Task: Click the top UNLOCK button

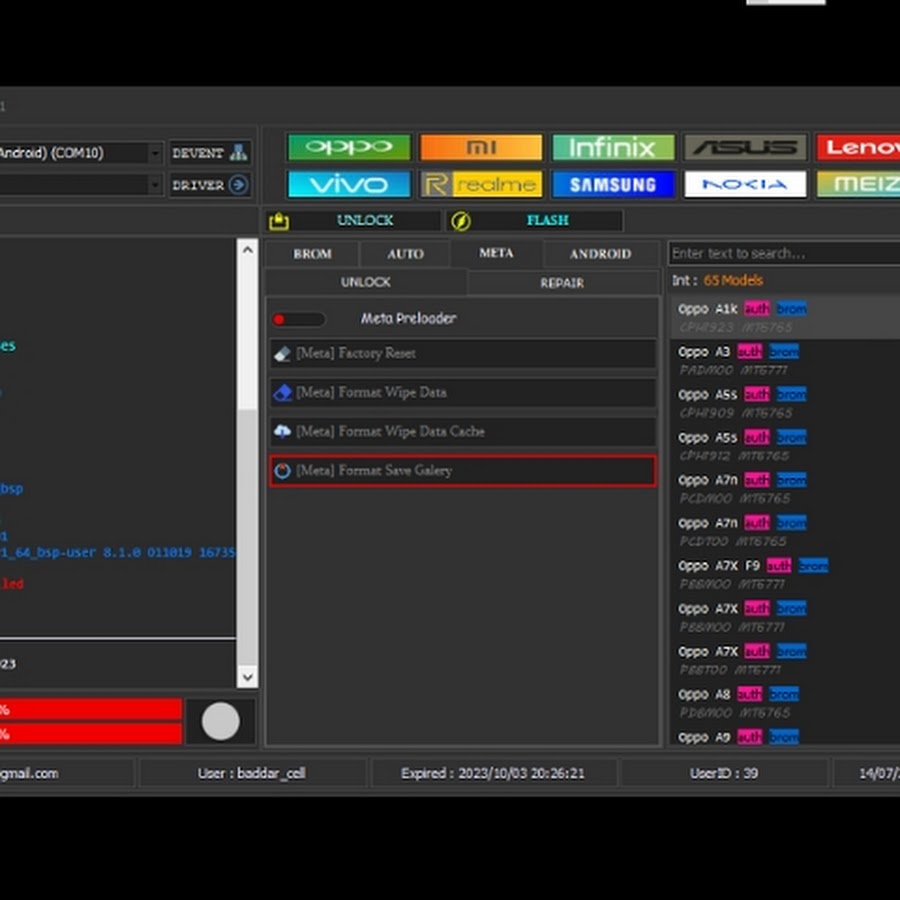Action: pyautogui.click(x=354, y=221)
